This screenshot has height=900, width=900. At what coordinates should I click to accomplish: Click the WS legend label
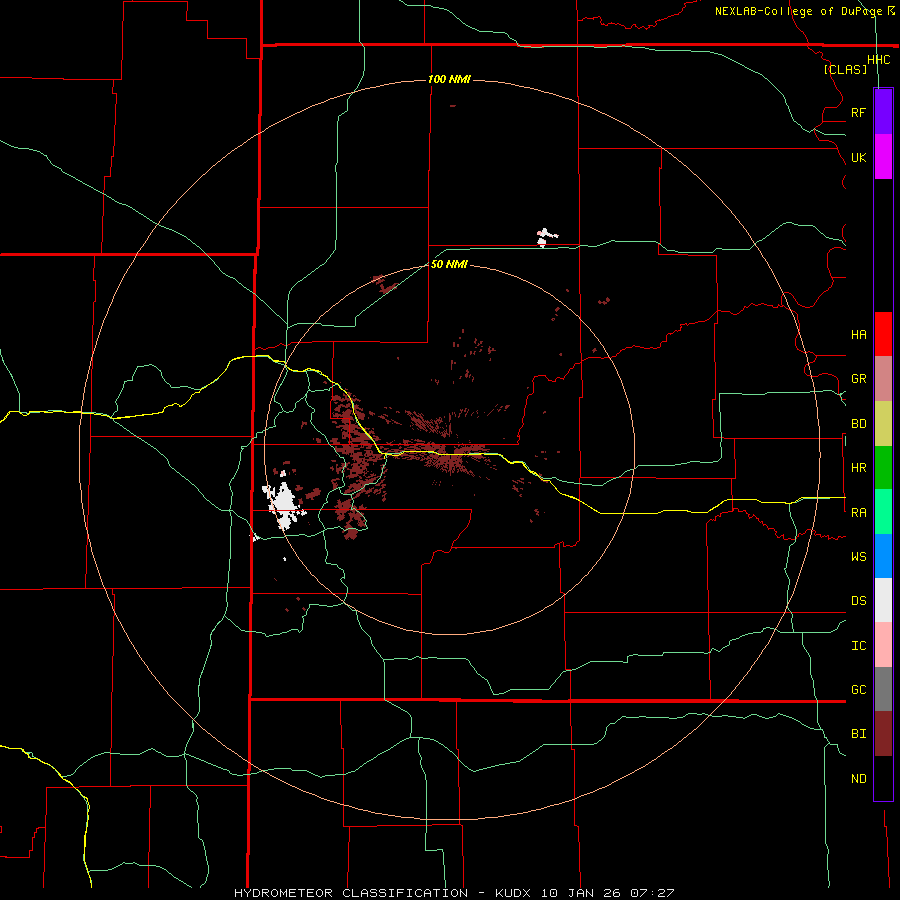pos(858,557)
